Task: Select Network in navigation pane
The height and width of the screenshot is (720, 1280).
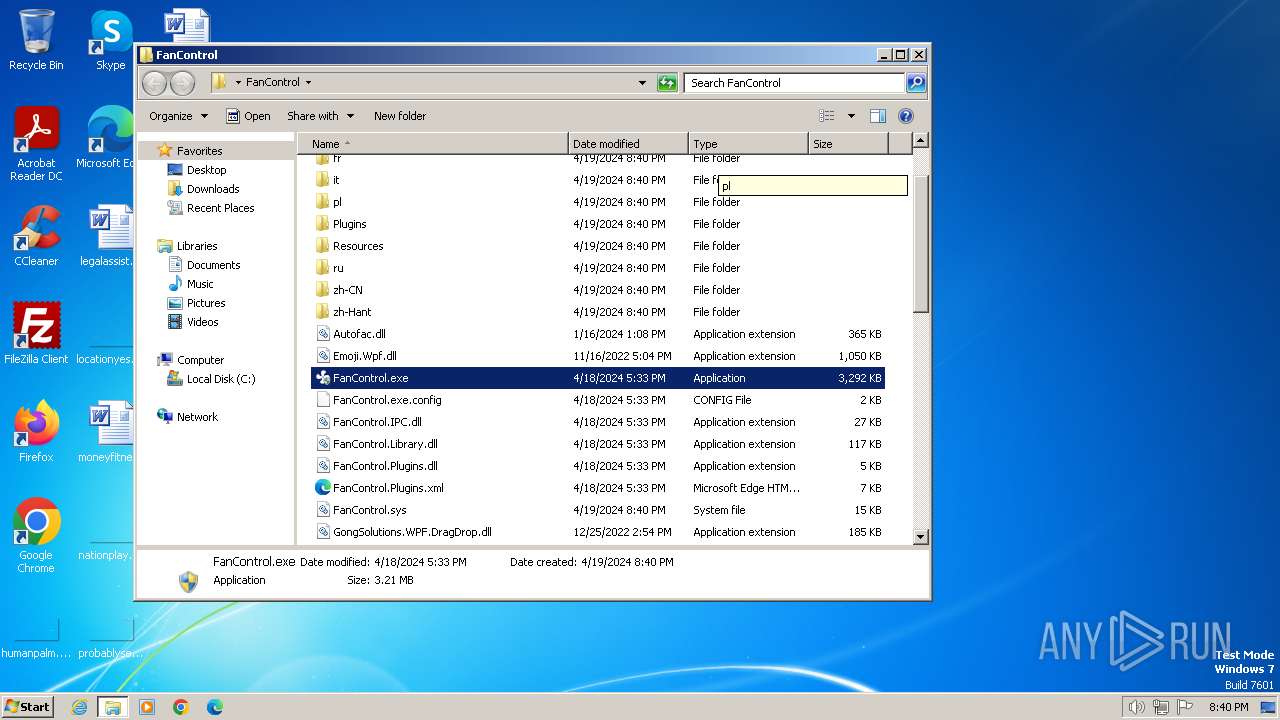Action: [197, 417]
